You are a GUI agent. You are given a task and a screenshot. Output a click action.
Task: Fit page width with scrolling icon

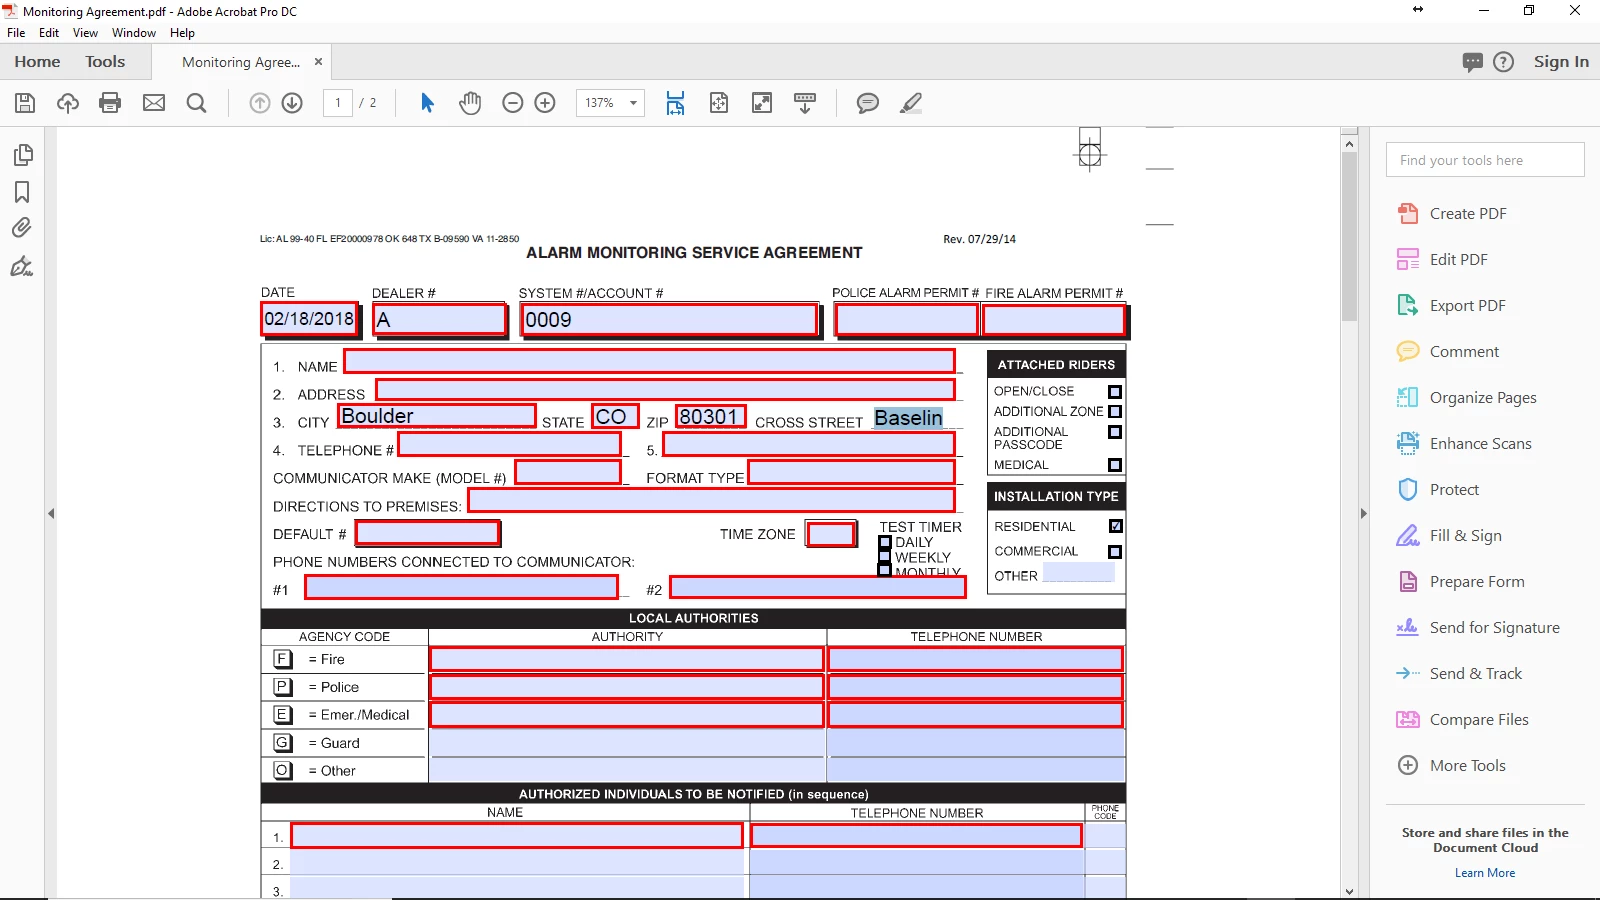pyautogui.click(x=676, y=103)
